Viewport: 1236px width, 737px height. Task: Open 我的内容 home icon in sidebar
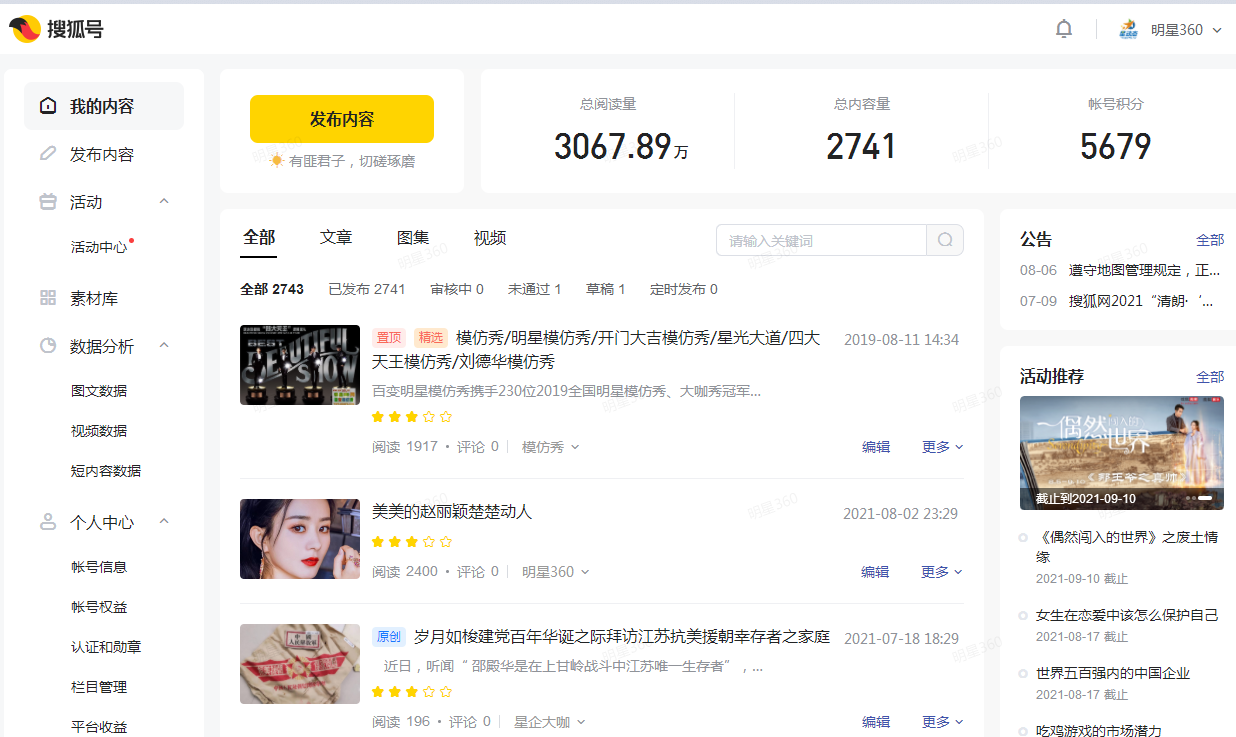(48, 106)
